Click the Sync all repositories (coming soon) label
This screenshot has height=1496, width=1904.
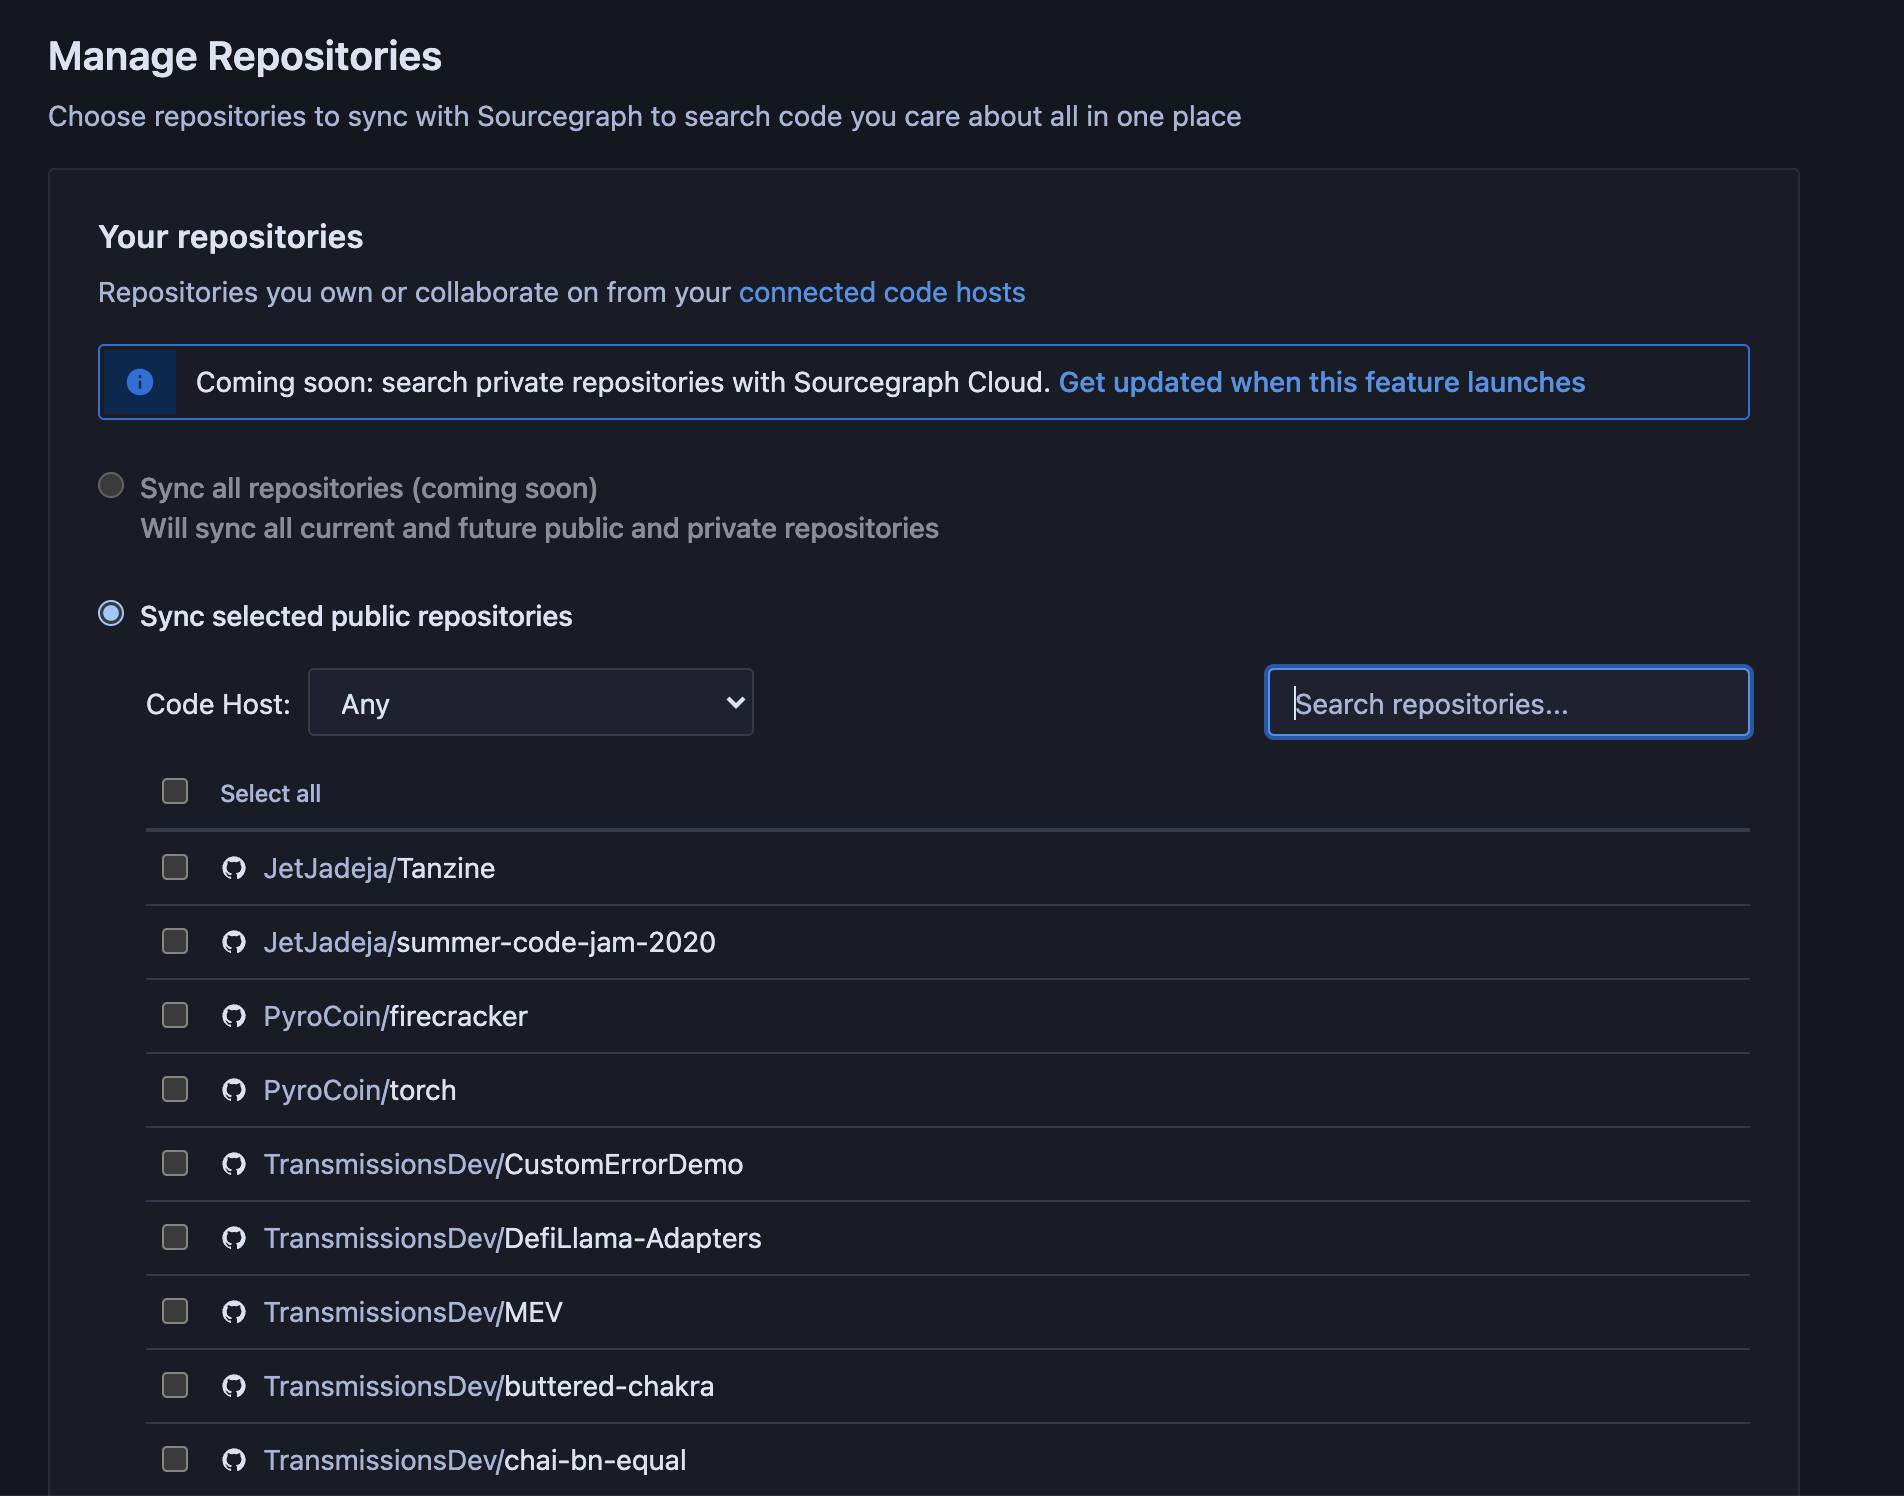tap(369, 488)
